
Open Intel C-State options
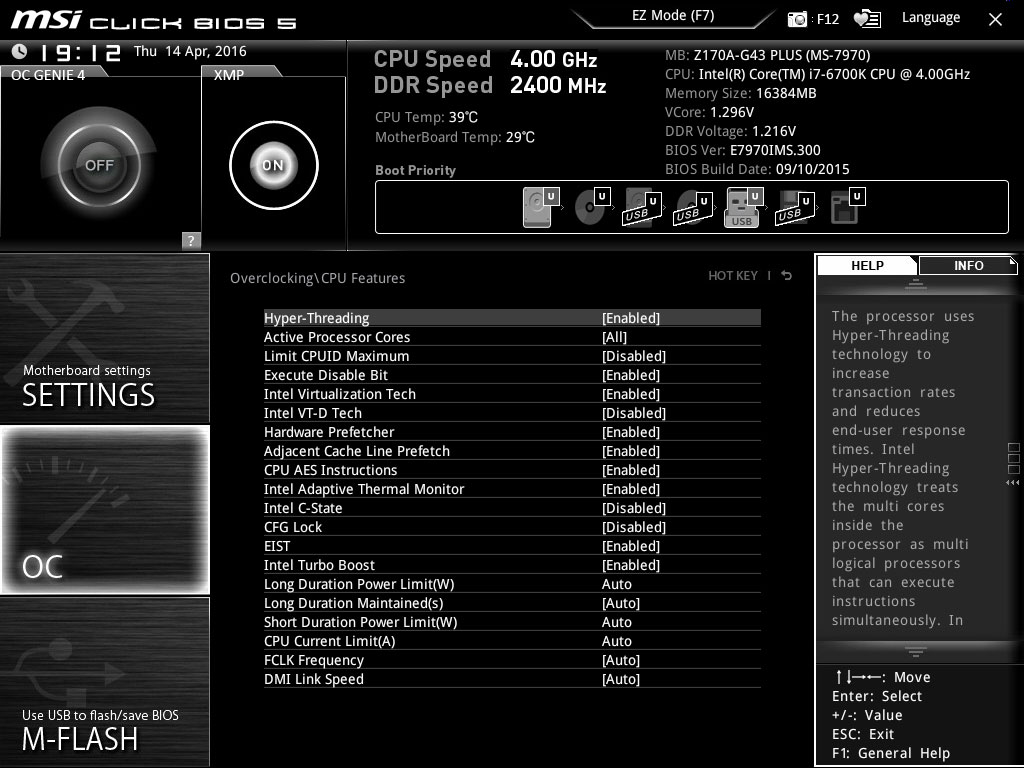click(512, 507)
